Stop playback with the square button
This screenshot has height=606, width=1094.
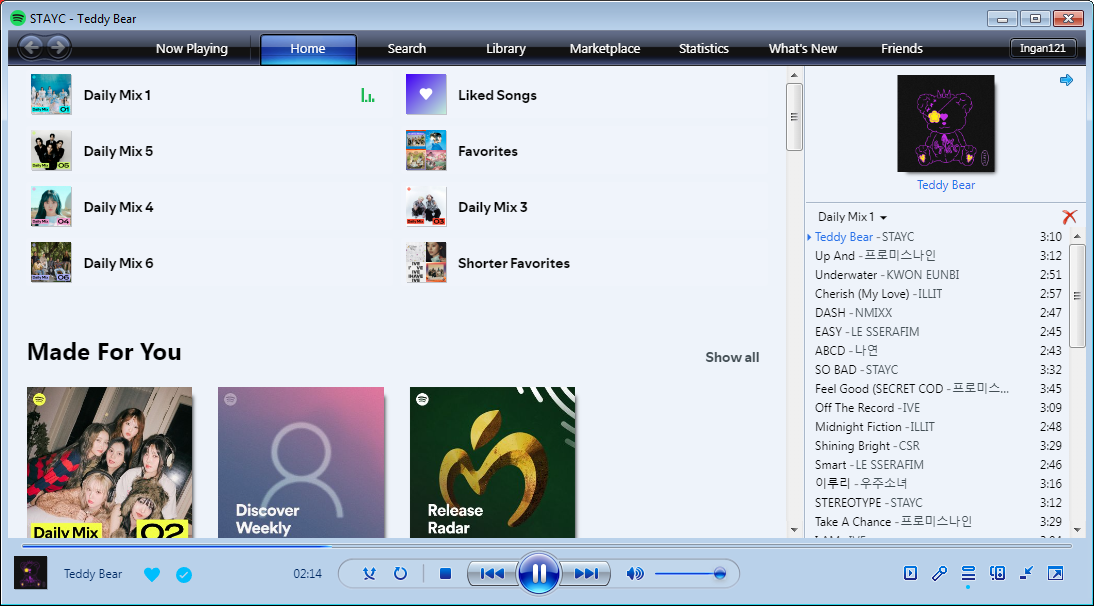pyautogui.click(x=445, y=573)
